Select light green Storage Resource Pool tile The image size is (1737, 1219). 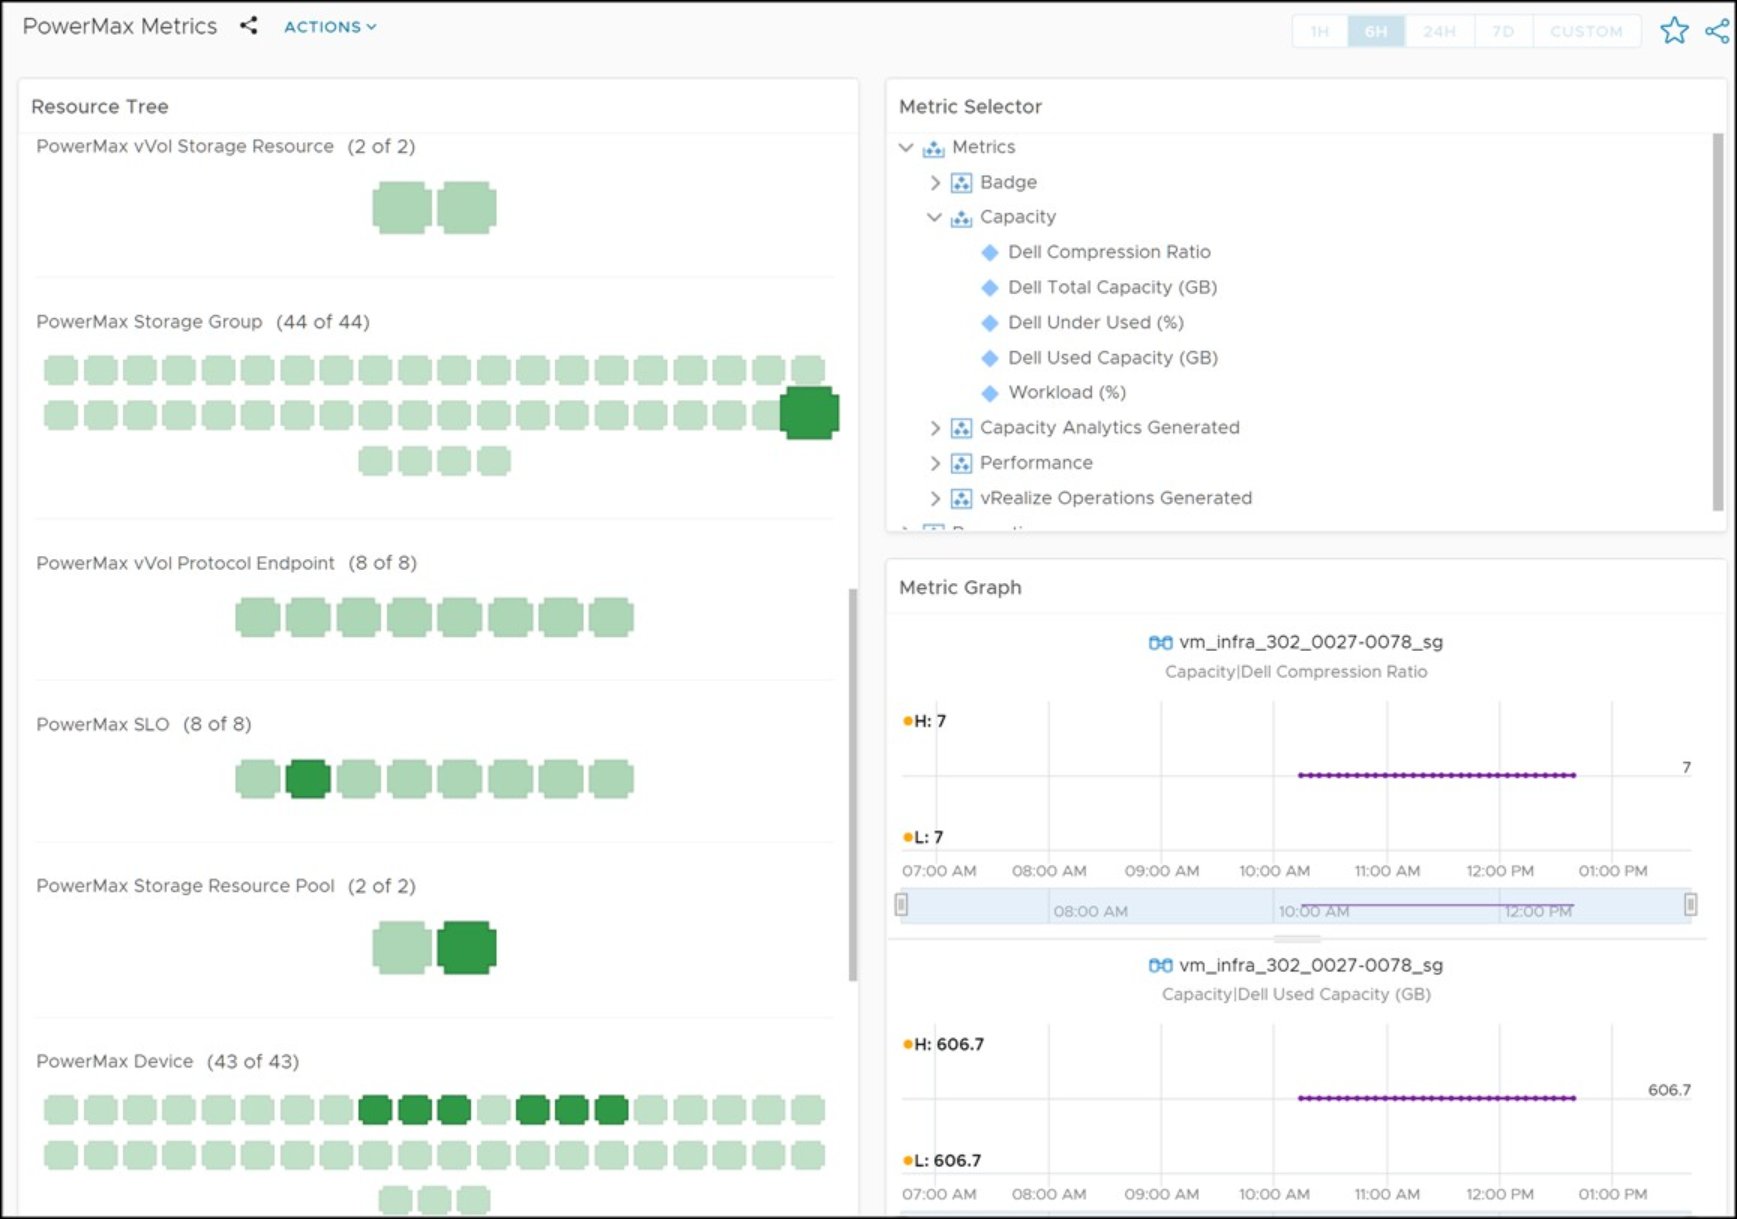(x=402, y=947)
